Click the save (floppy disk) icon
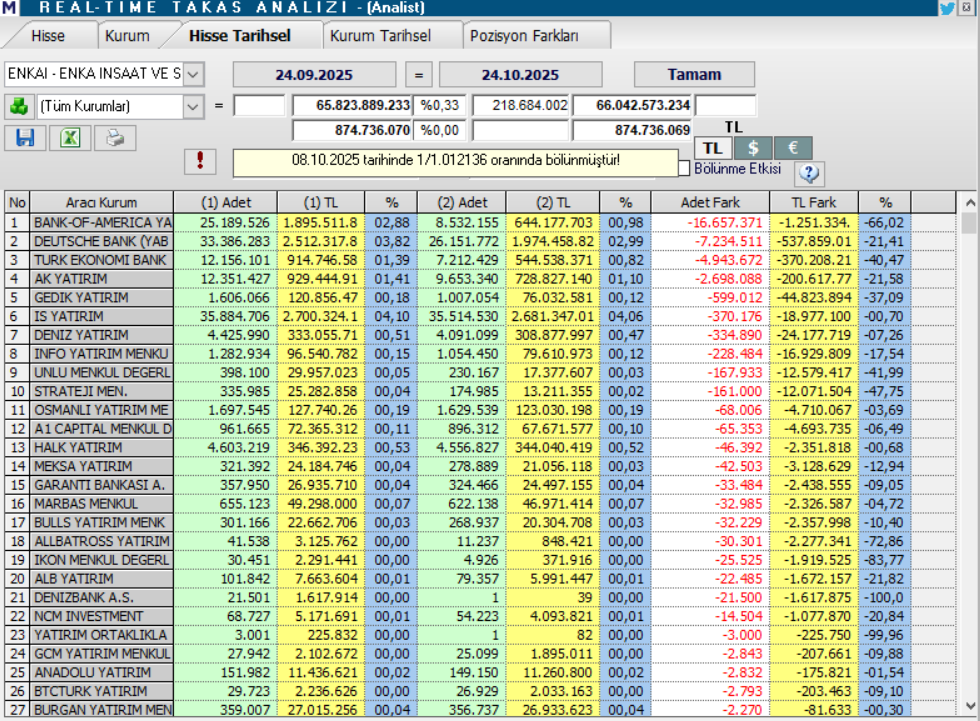980x721 pixels. pos(25,138)
